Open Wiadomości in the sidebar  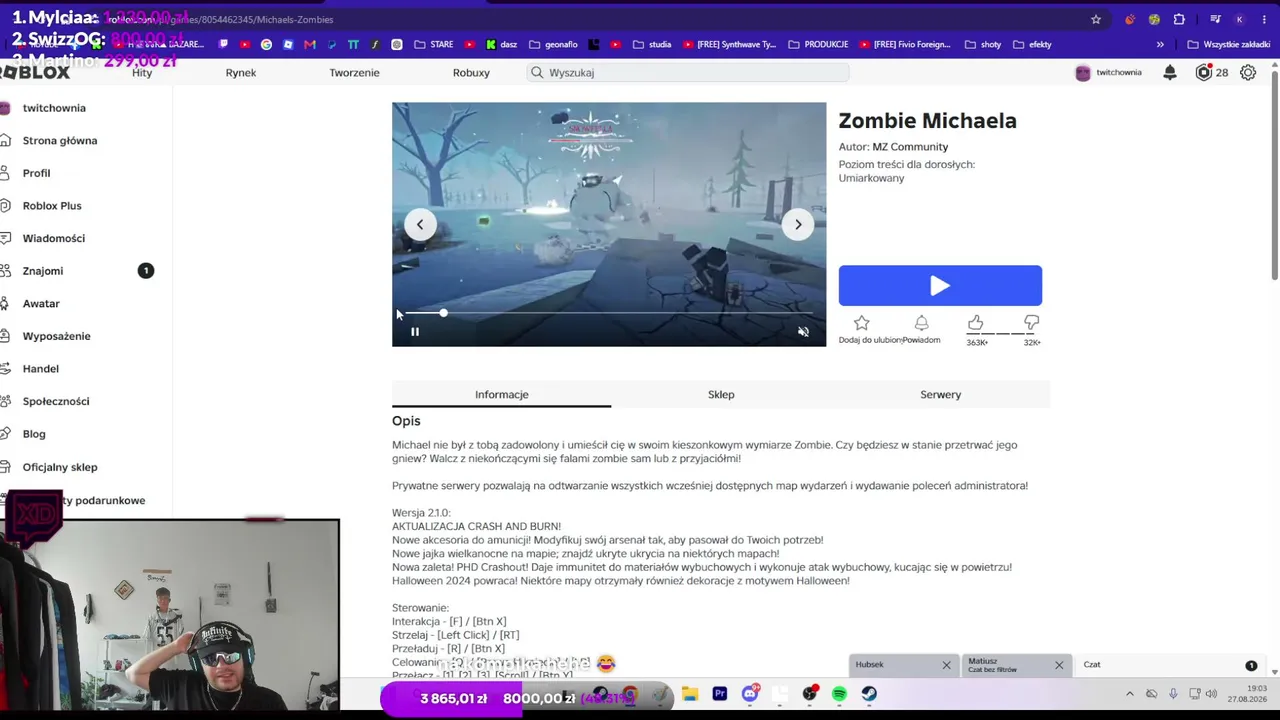[54, 238]
